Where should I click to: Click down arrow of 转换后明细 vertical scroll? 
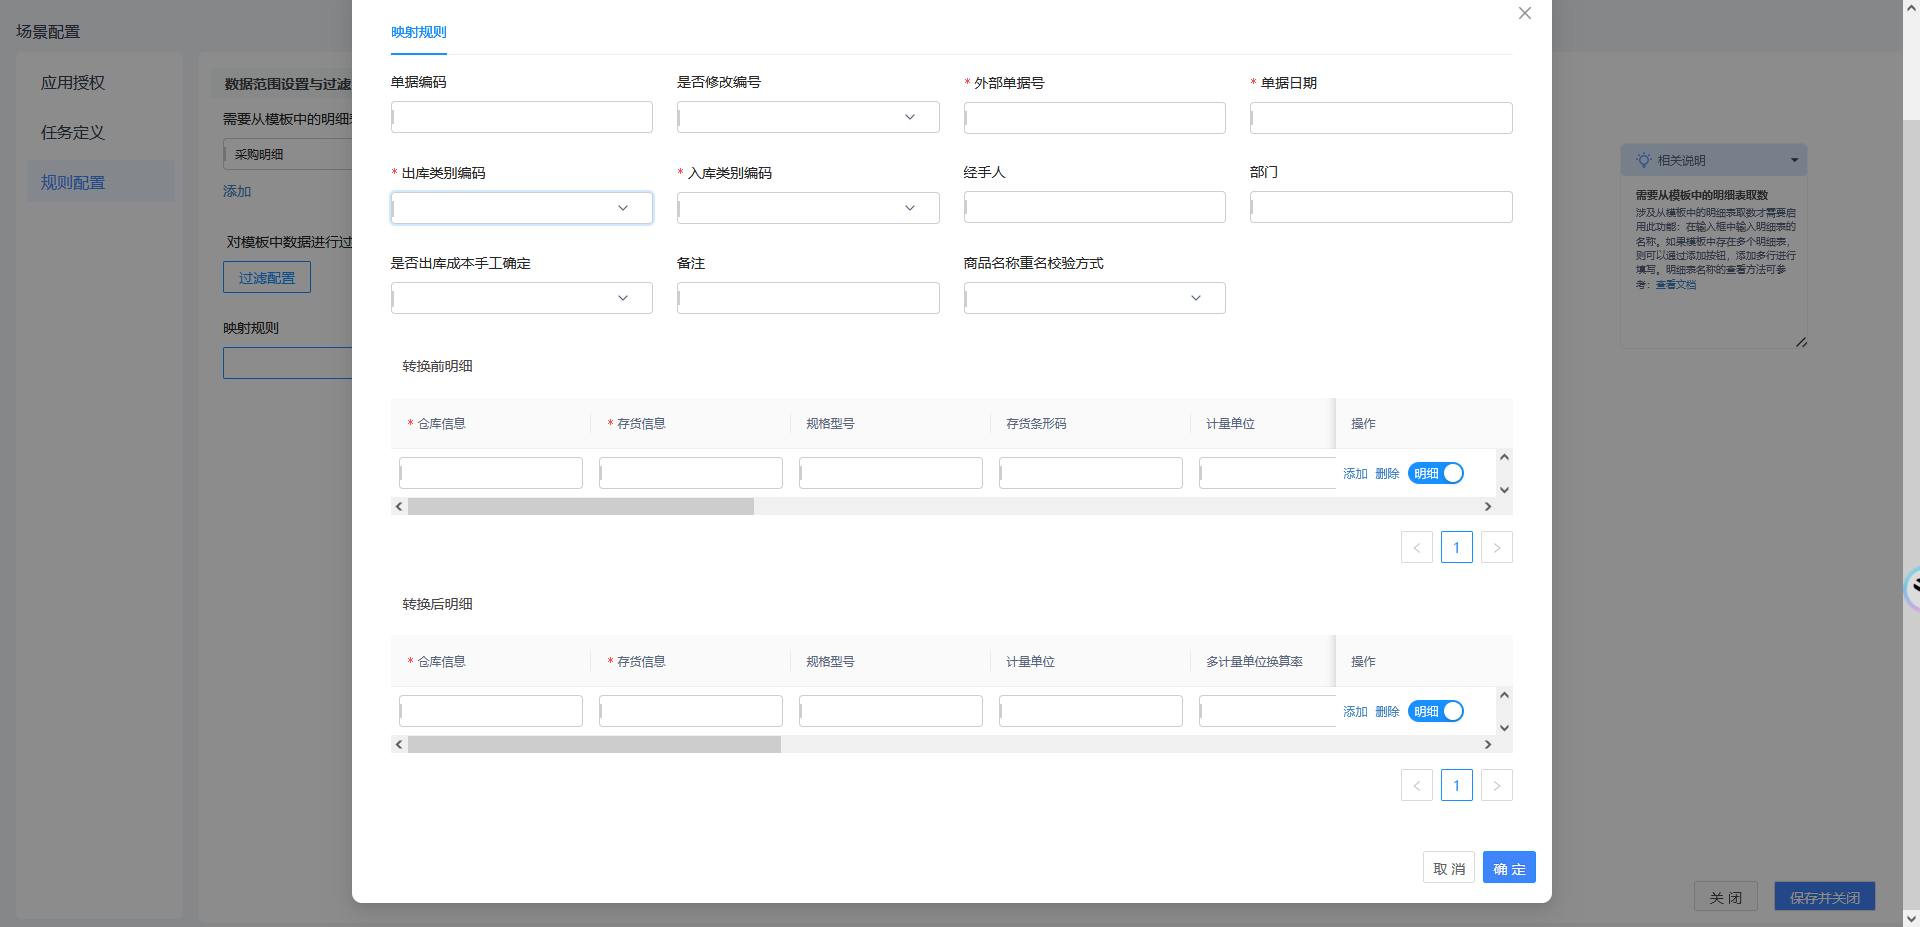[x=1504, y=728]
